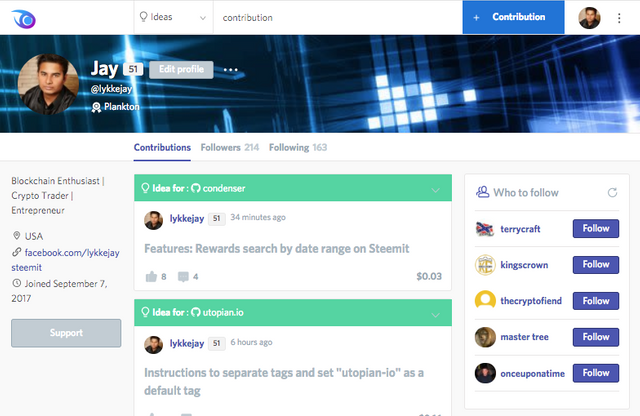This screenshot has width=640, height=416.
Task: Click the blue Contribution button
Action: [513, 17]
